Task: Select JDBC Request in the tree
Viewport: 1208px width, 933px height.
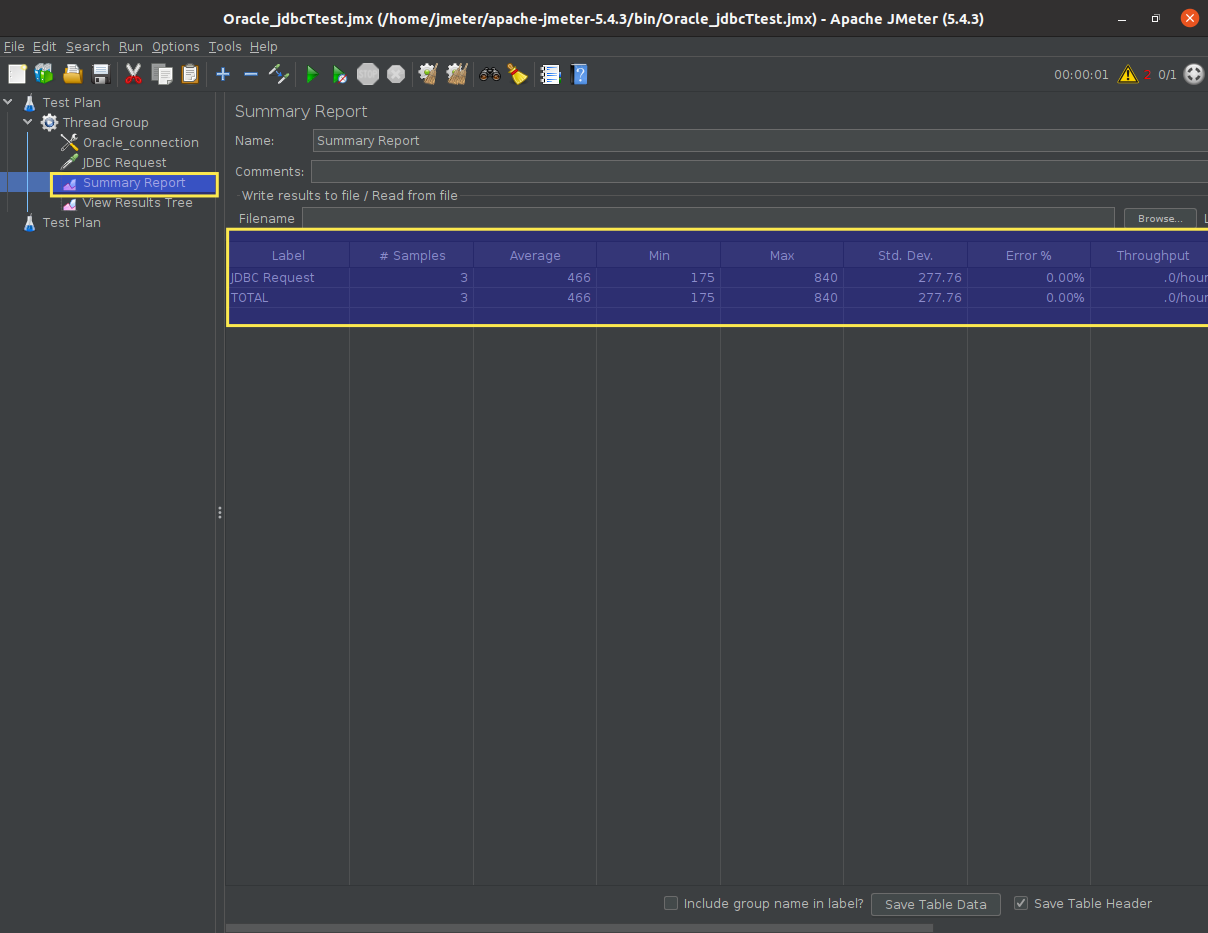Action: pyautogui.click(x=124, y=162)
